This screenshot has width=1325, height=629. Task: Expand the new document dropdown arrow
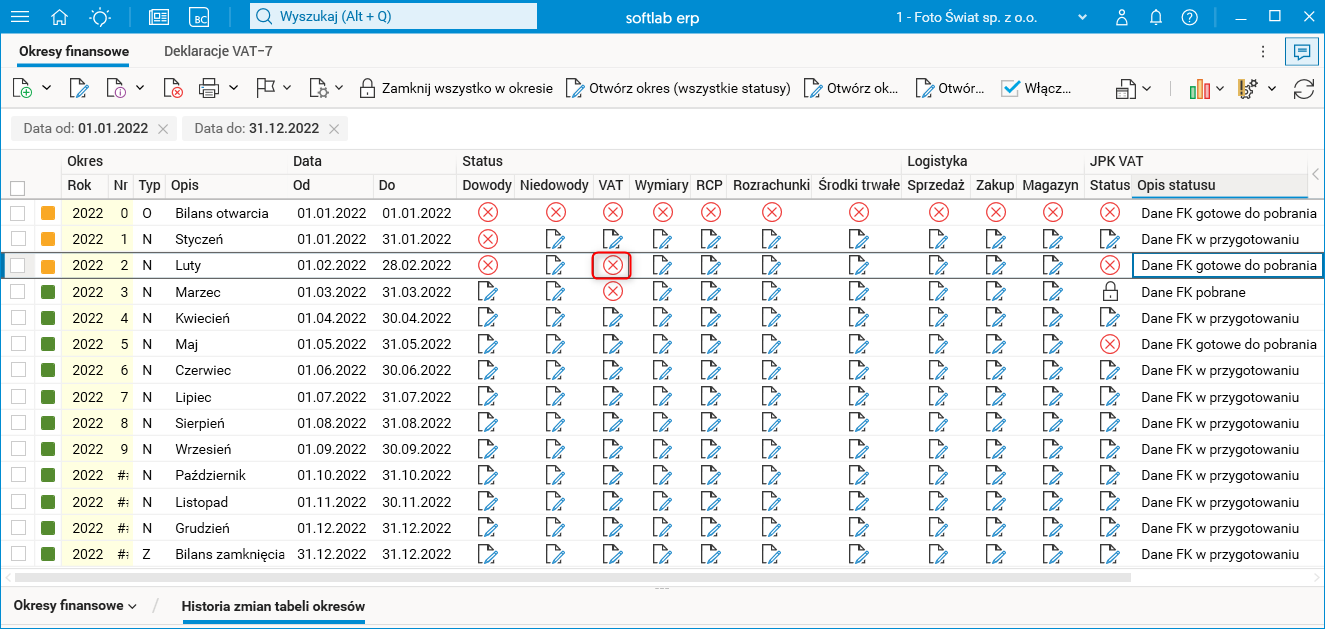47,88
